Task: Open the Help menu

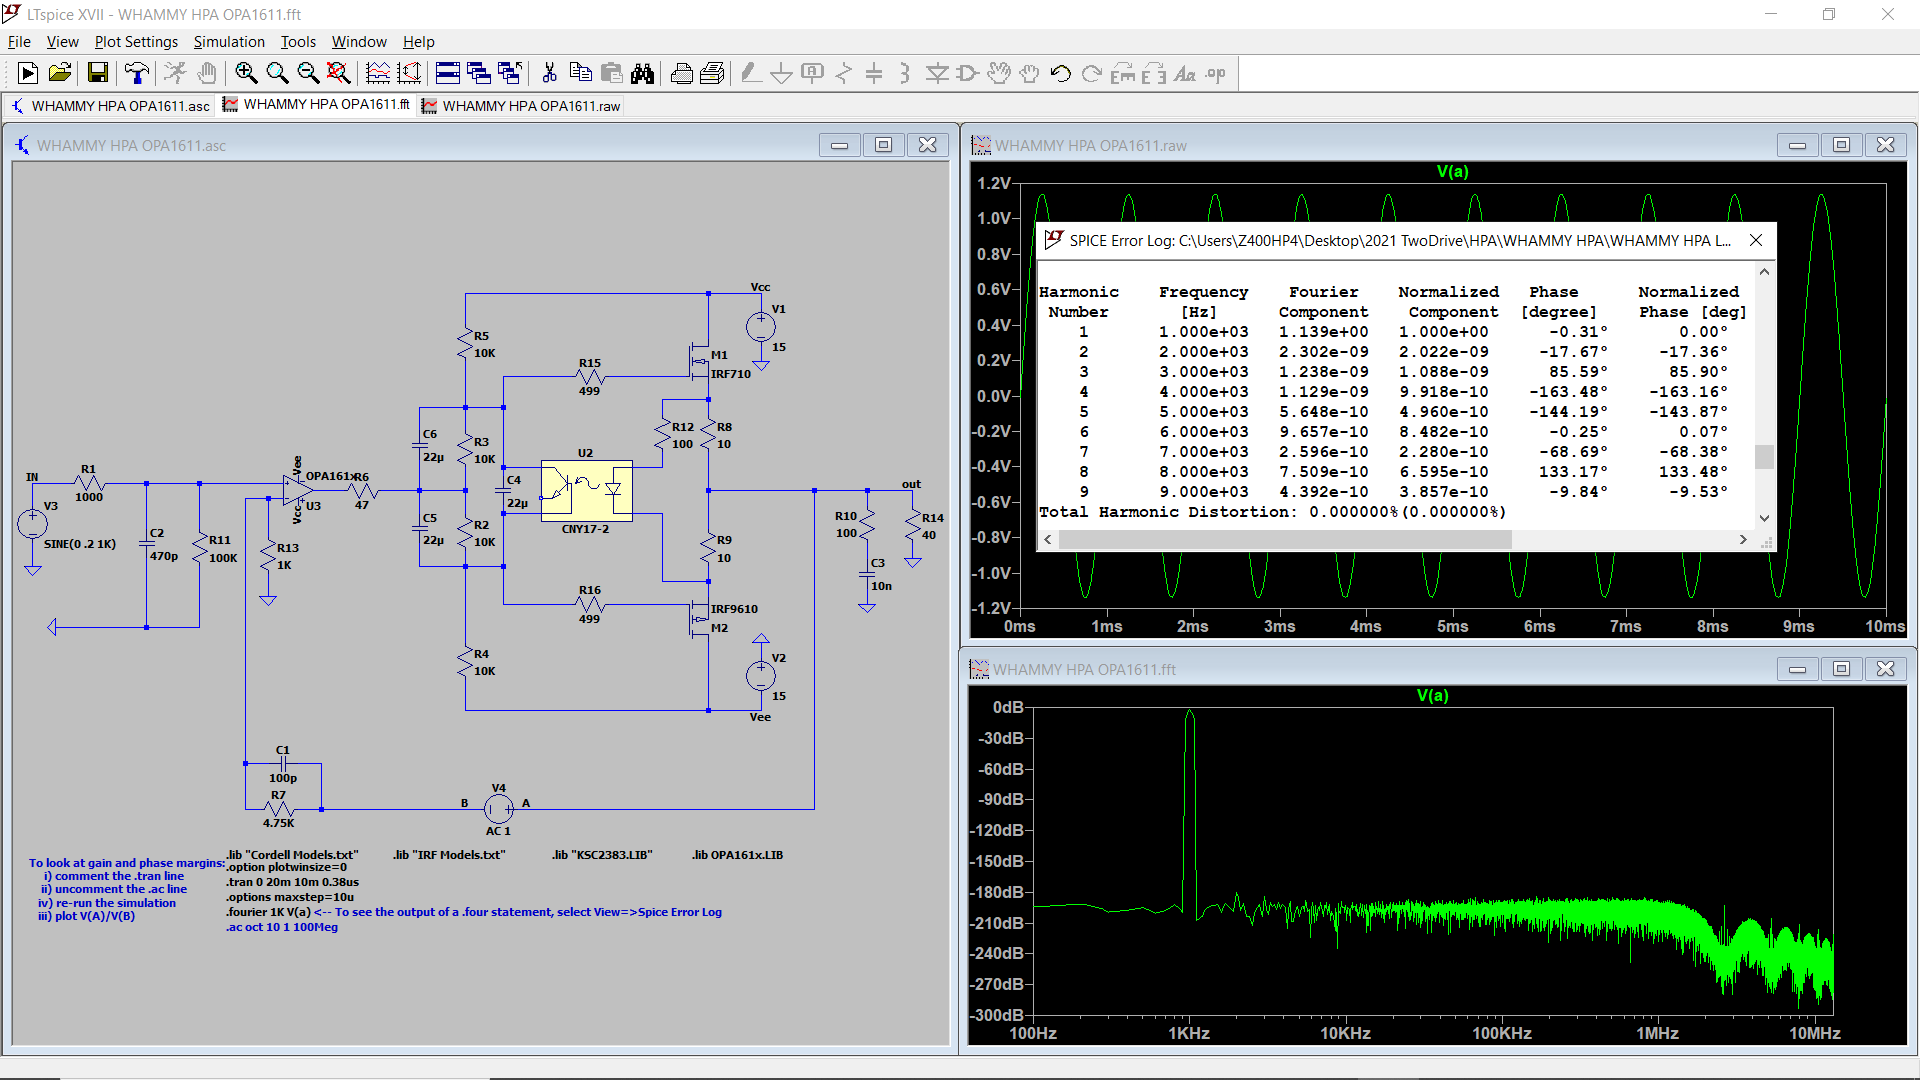Action: coord(419,42)
